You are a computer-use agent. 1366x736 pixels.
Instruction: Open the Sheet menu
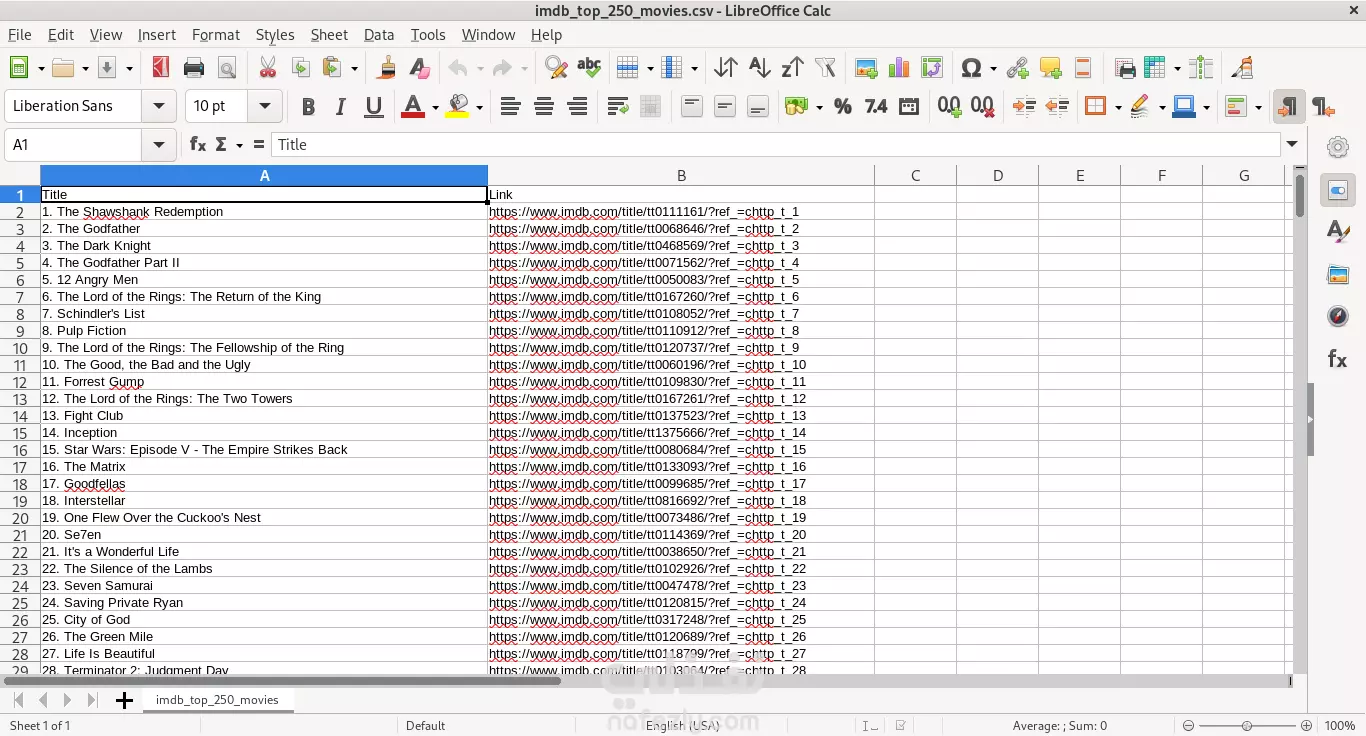pos(329,35)
